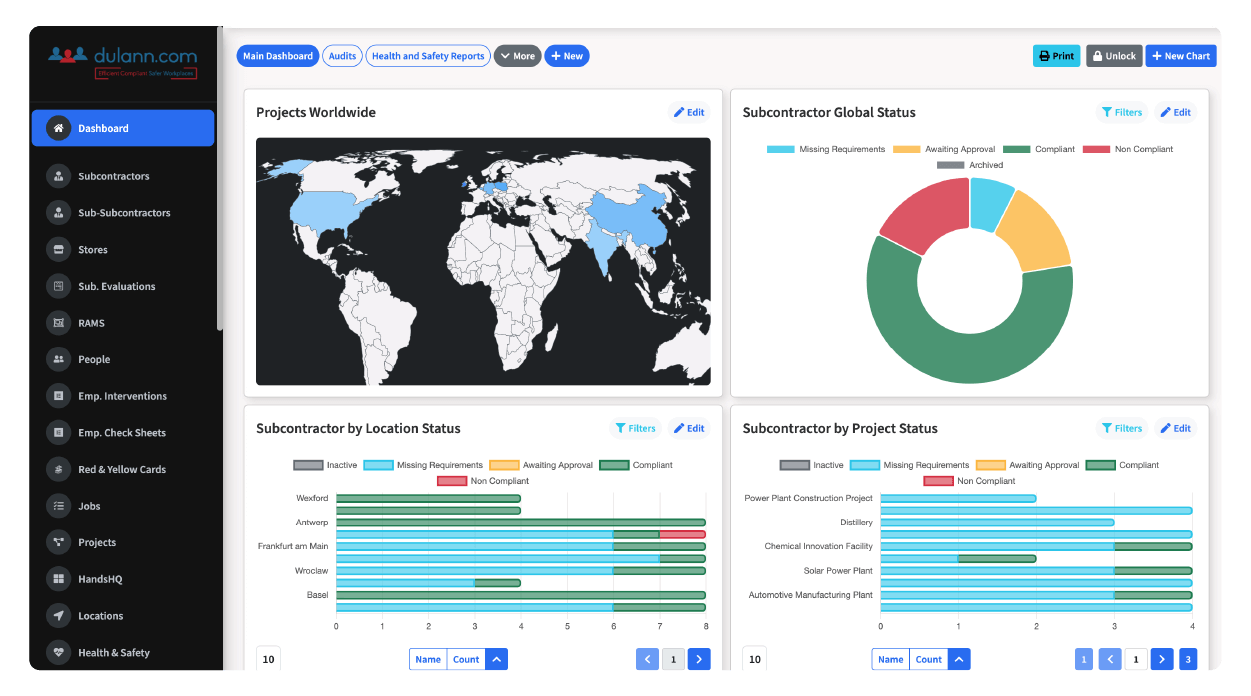Toggle Inactive in Location Status legend
This screenshot has height=696, width=1251.
click(325, 465)
